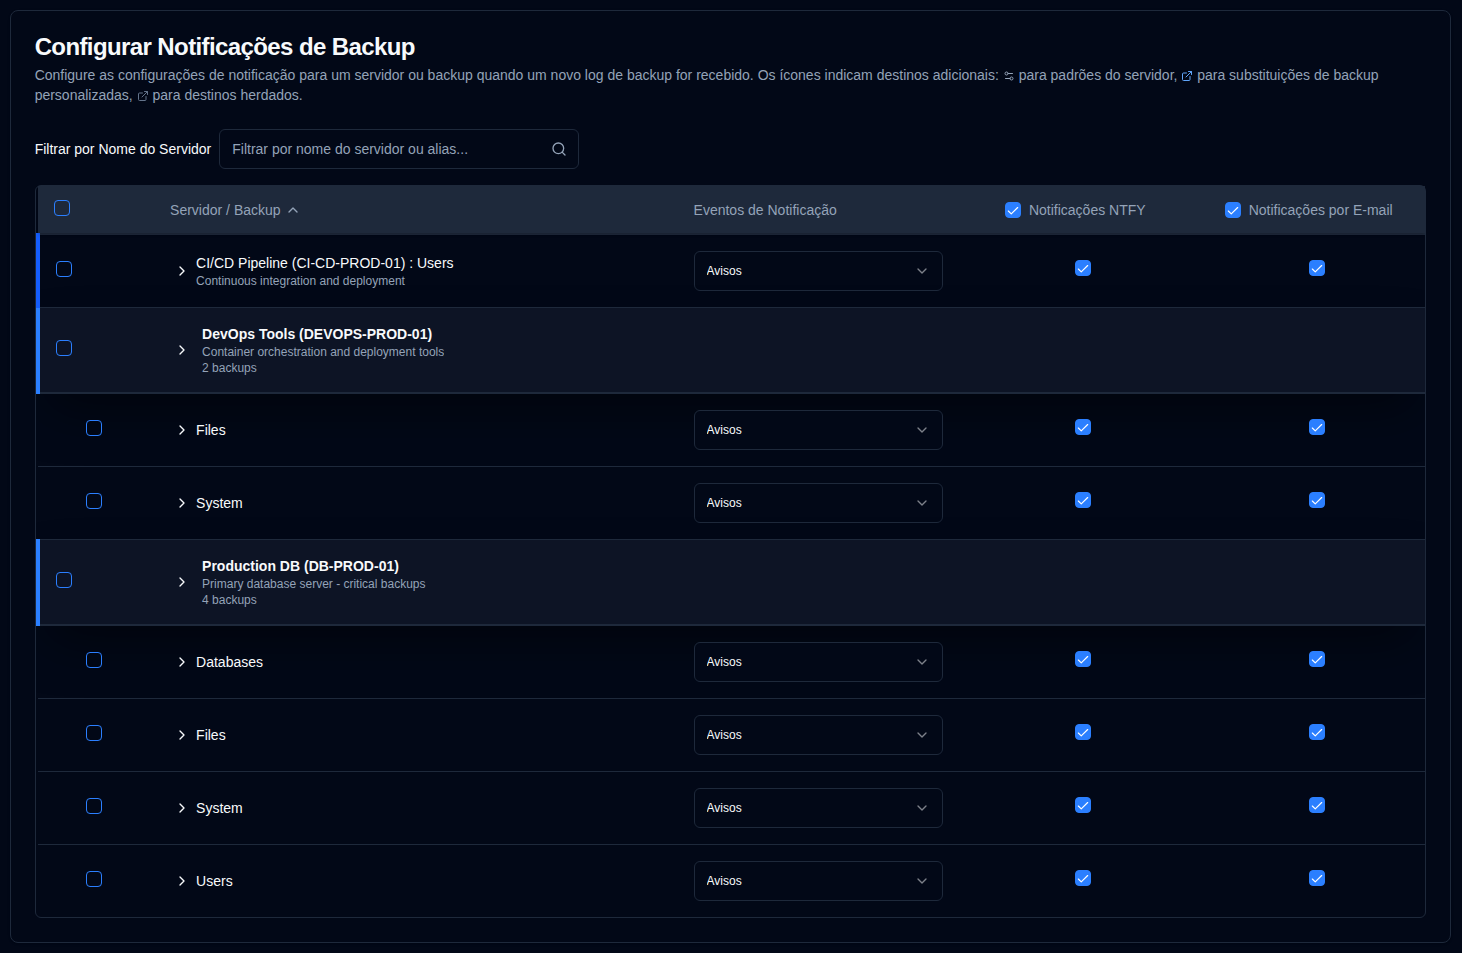
Task: Tick the select-all checkbox in table header
Action: [x=62, y=208]
